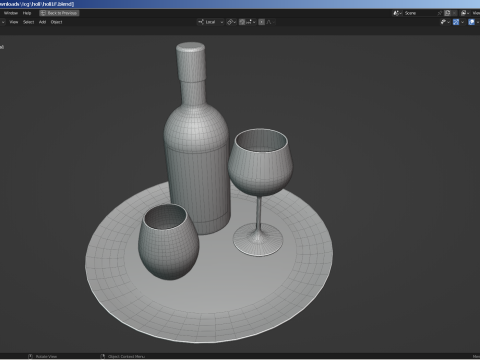Toggle the snap magnet button

[x=242, y=22]
